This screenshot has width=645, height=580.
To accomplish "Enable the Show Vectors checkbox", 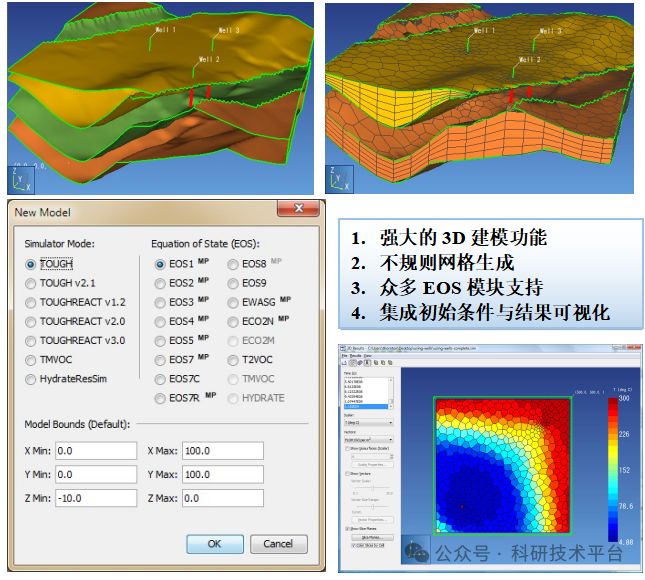I will 348,473.
